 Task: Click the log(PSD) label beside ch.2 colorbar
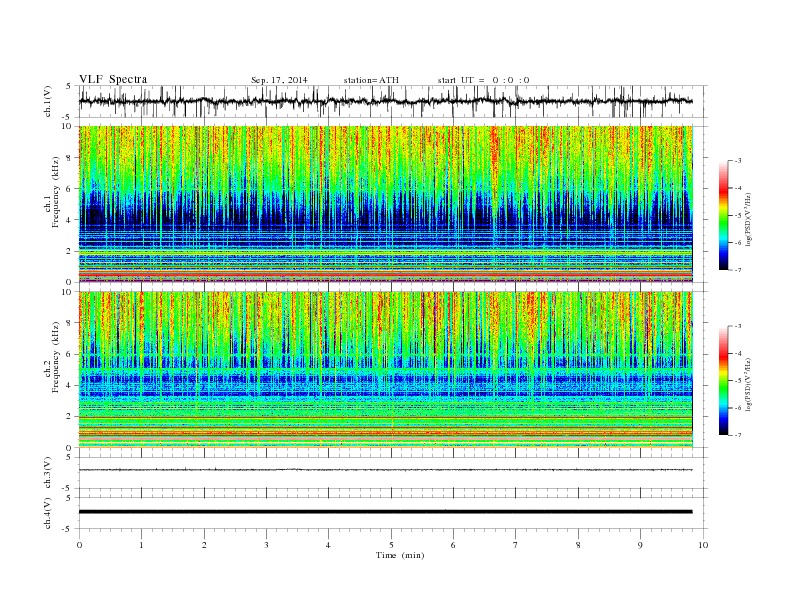748,384
